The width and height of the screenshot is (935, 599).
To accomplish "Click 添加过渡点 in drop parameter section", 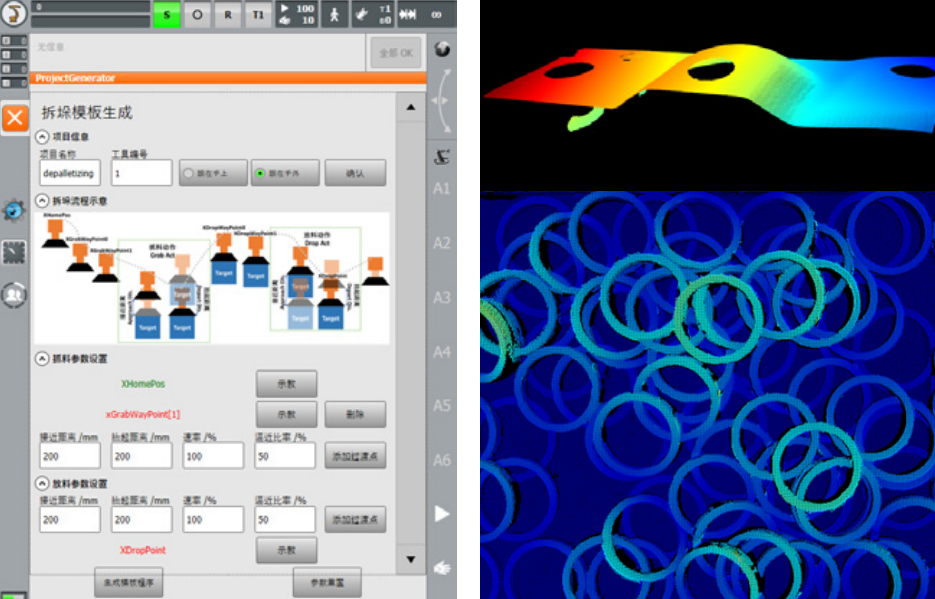I will pos(355,520).
